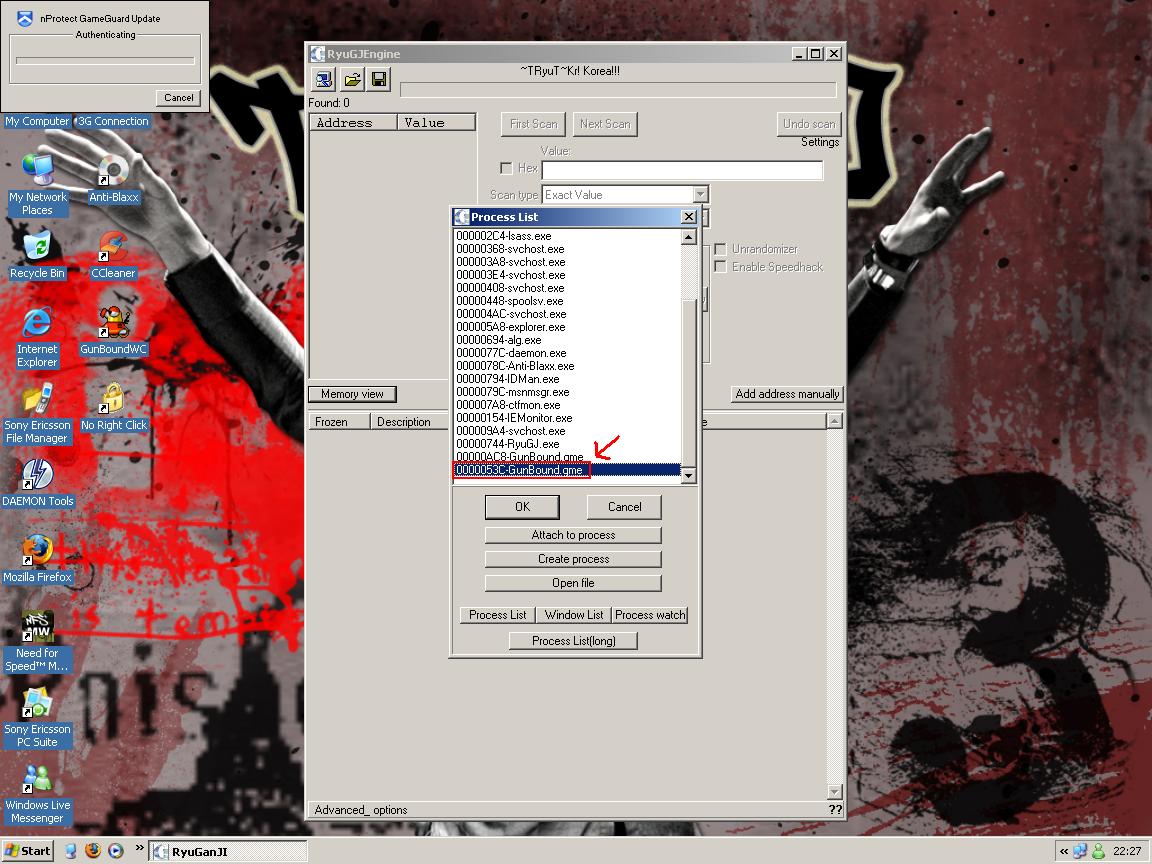This screenshot has height=864, width=1152.
Task: Open Sony Ericsson PC Suite icon
Action: pos(37,717)
